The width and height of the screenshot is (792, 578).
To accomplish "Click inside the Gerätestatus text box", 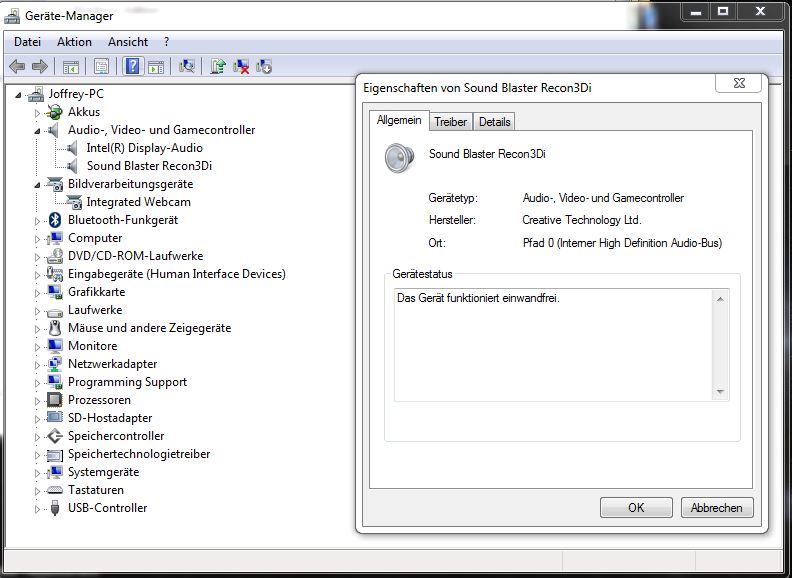I will (550, 345).
